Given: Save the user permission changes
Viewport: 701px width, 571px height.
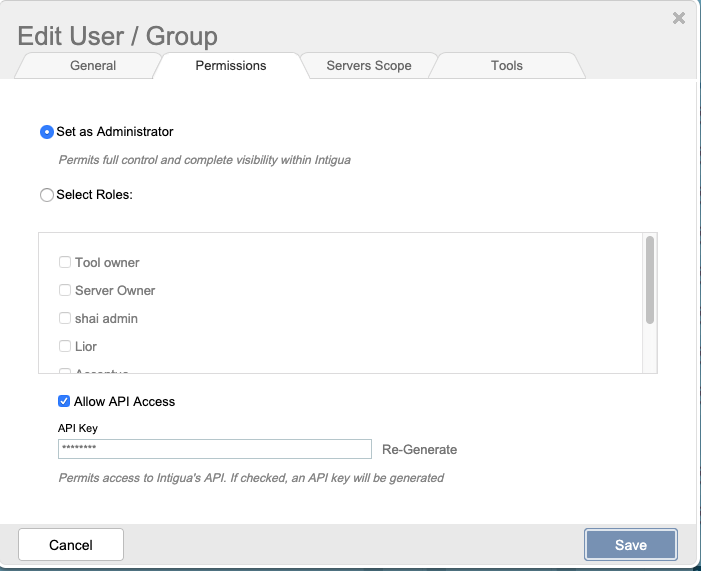Looking at the screenshot, I should [x=631, y=545].
